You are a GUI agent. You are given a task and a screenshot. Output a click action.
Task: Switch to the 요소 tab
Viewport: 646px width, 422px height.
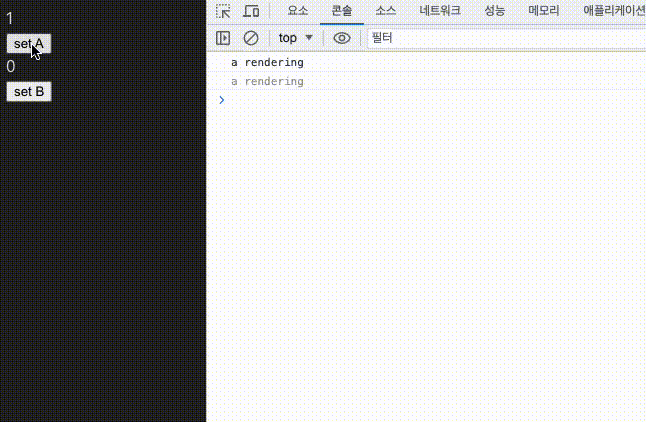tap(297, 11)
